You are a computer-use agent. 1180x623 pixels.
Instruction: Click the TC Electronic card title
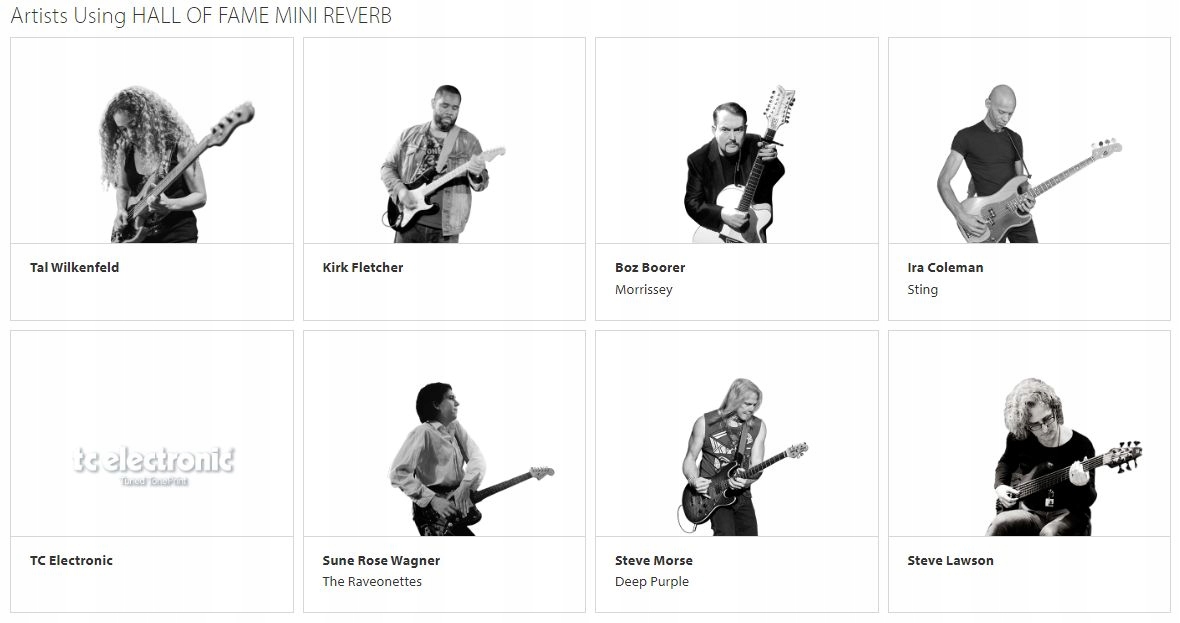tap(71, 561)
